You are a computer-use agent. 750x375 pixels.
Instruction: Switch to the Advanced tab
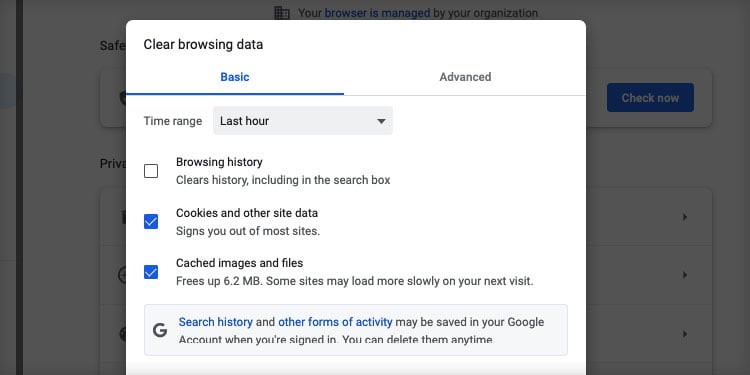(x=465, y=77)
